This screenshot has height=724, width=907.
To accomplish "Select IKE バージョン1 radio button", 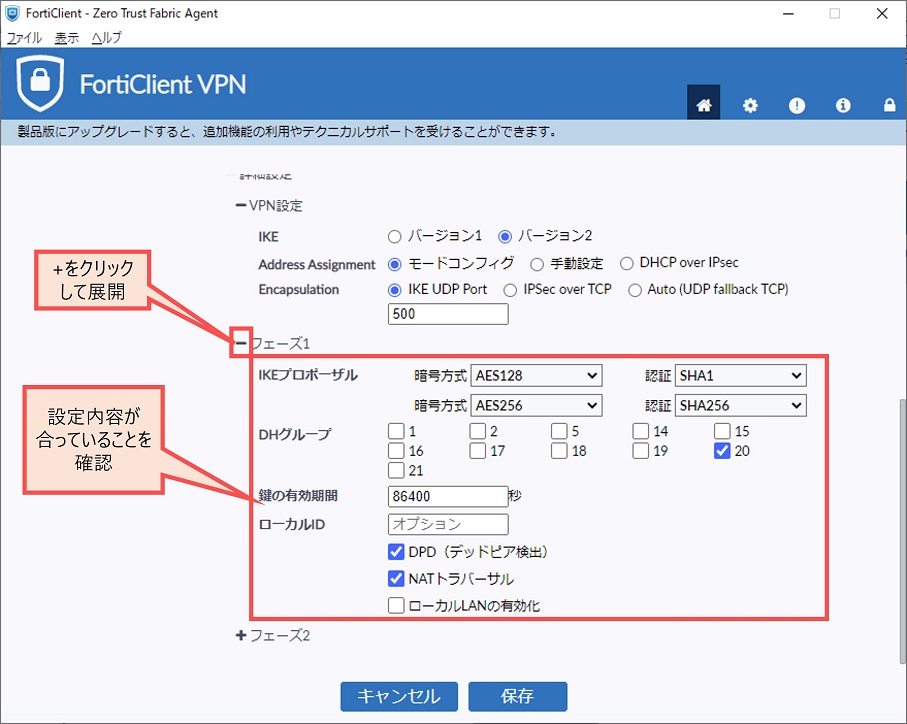I will [x=395, y=236].
